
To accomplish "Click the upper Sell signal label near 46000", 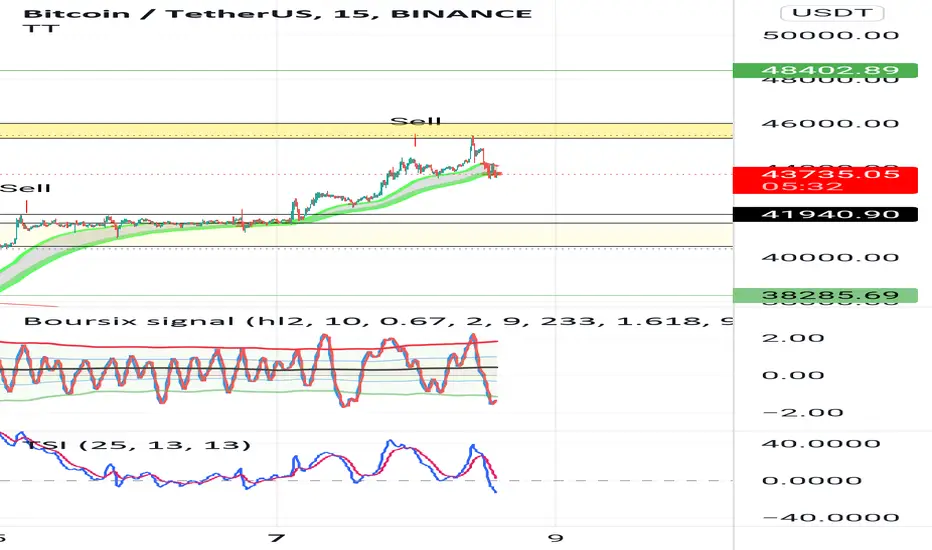I will 415,121.
